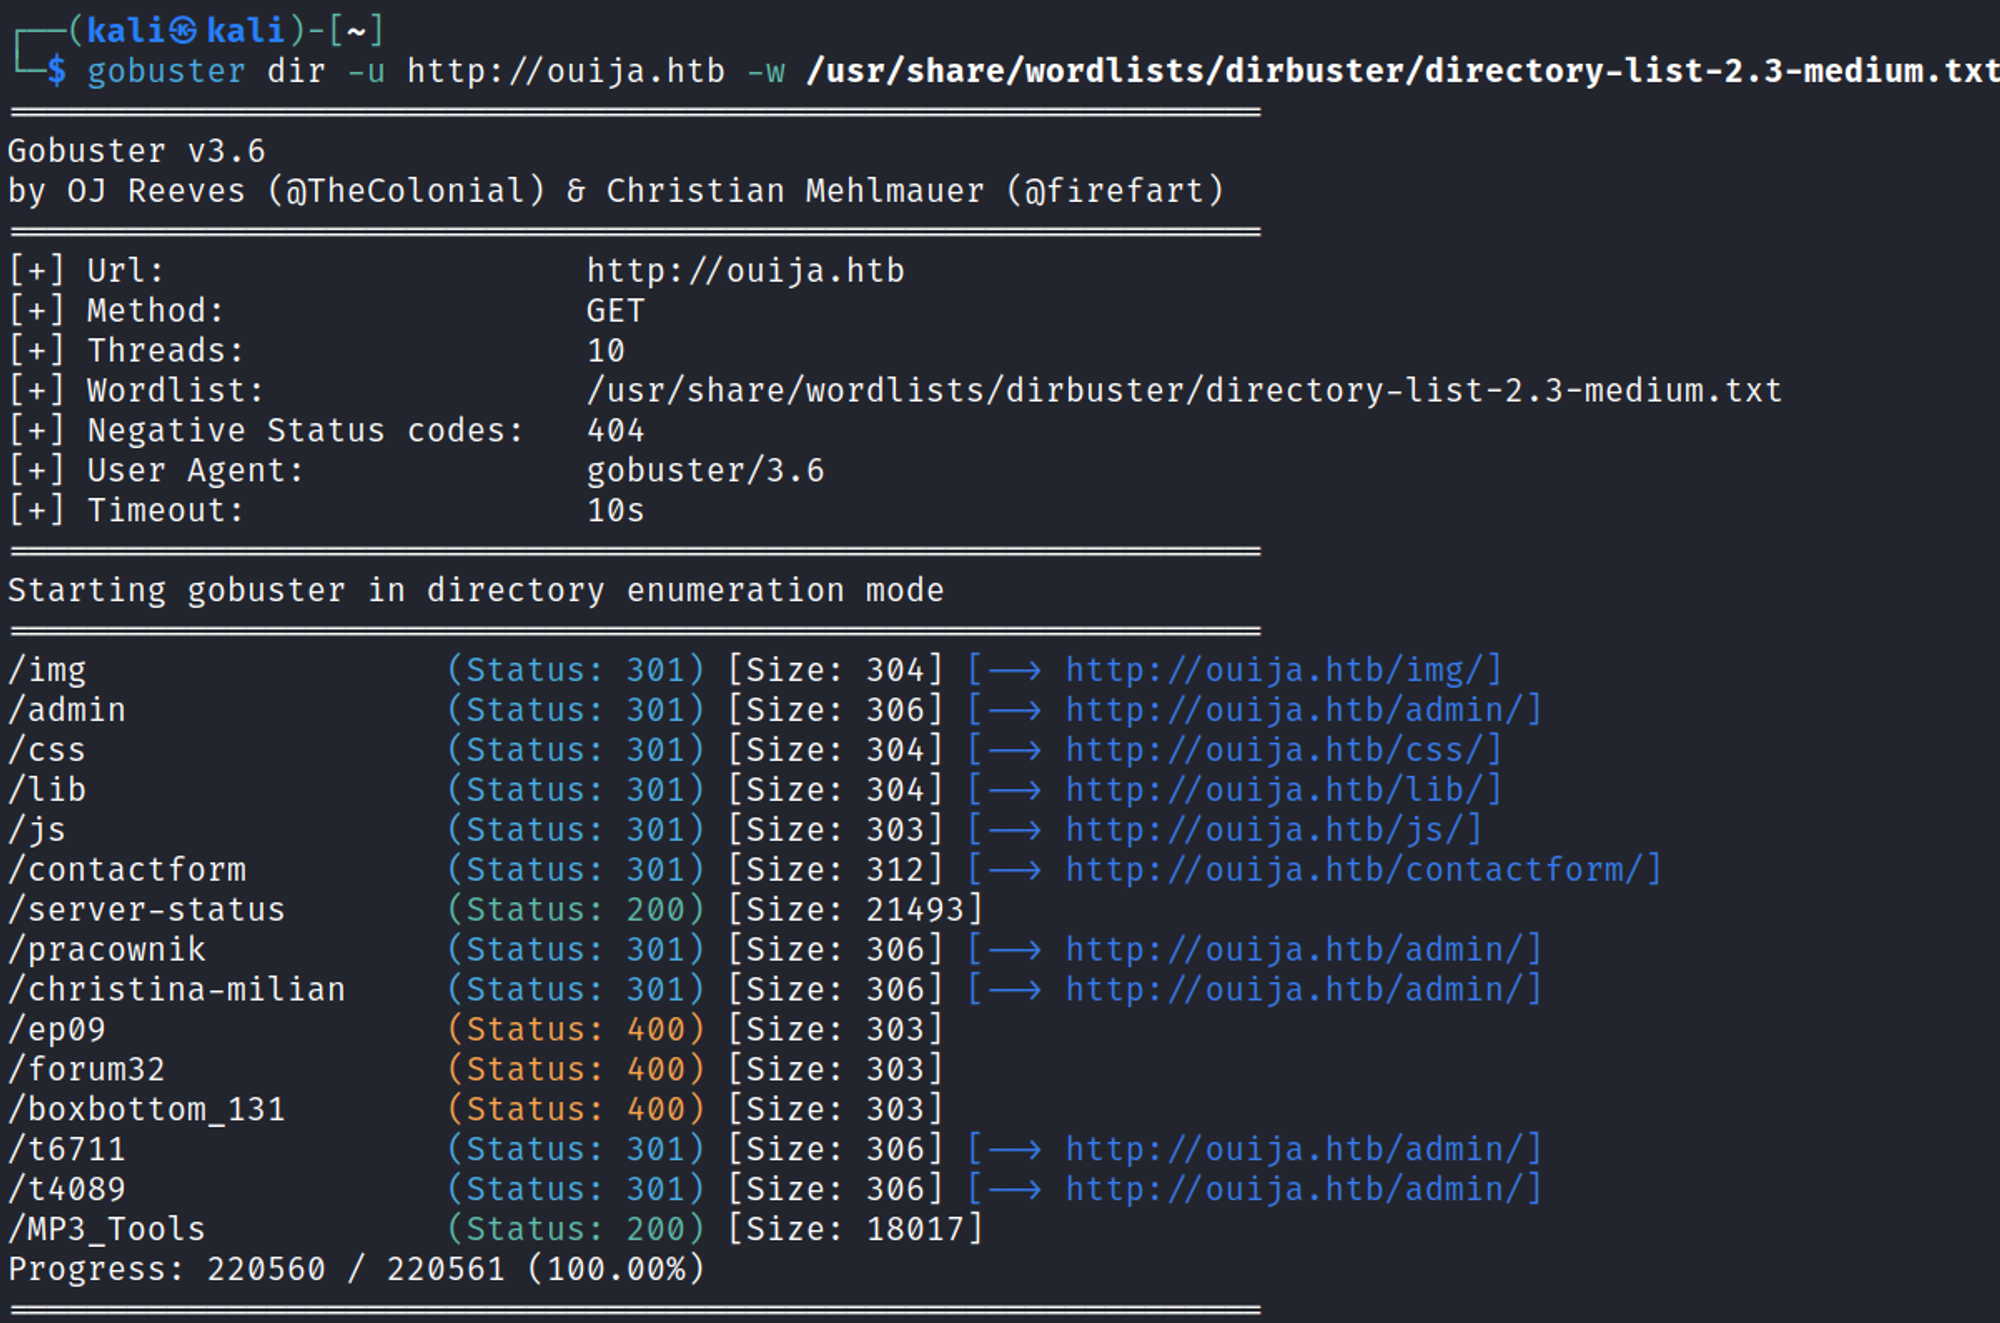Open the admin redirect link on the /christina-milian line

click(1302, 989)
